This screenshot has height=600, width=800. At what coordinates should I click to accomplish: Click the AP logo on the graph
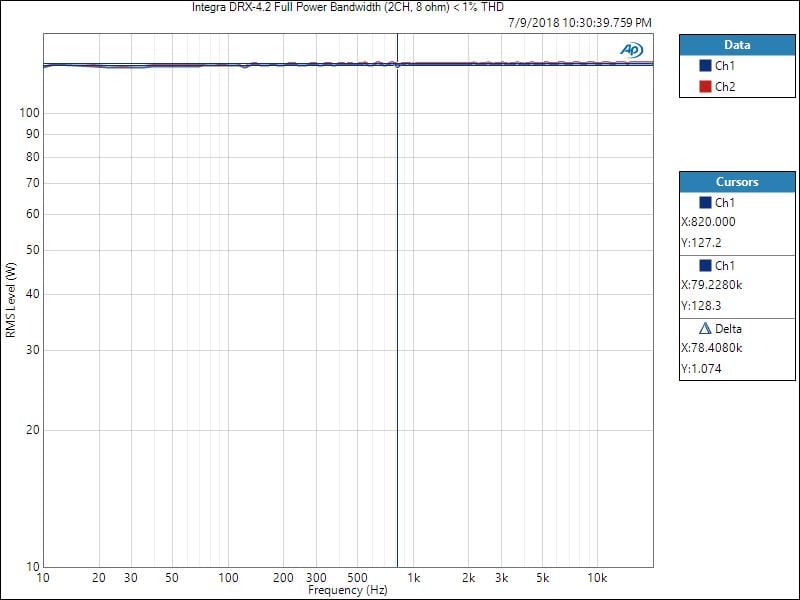(631, 49)
